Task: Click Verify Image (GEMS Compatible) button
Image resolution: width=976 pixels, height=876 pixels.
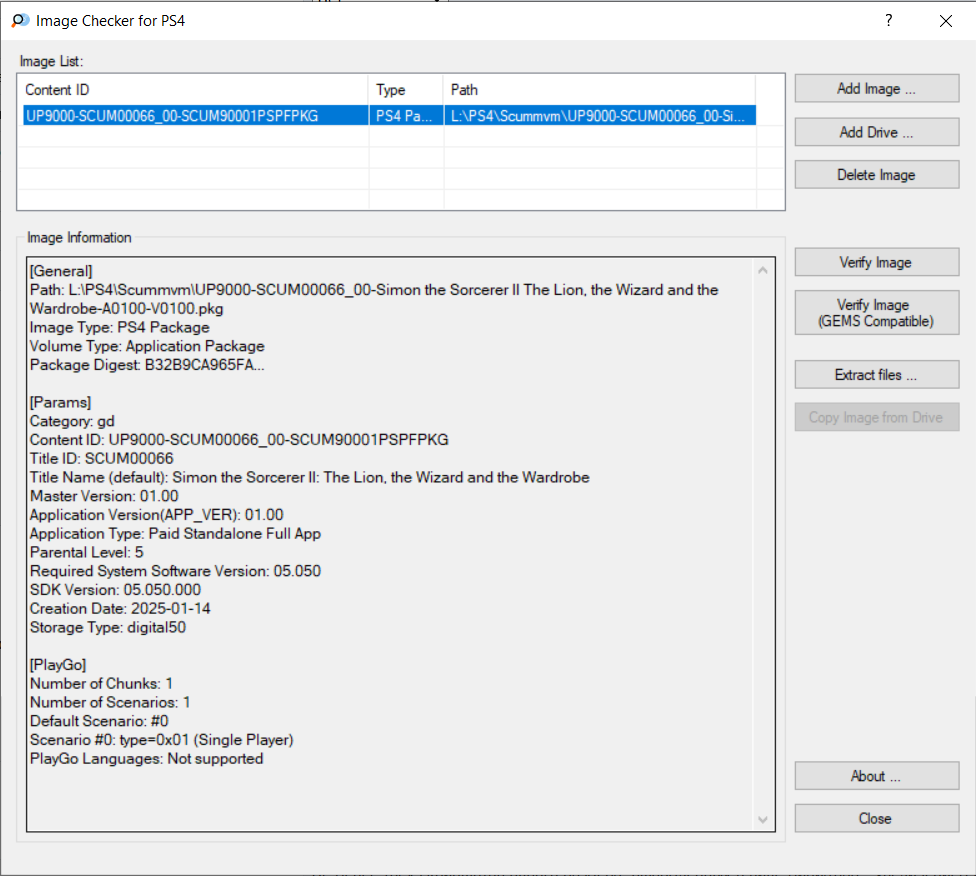Action: tap(876, 313)
